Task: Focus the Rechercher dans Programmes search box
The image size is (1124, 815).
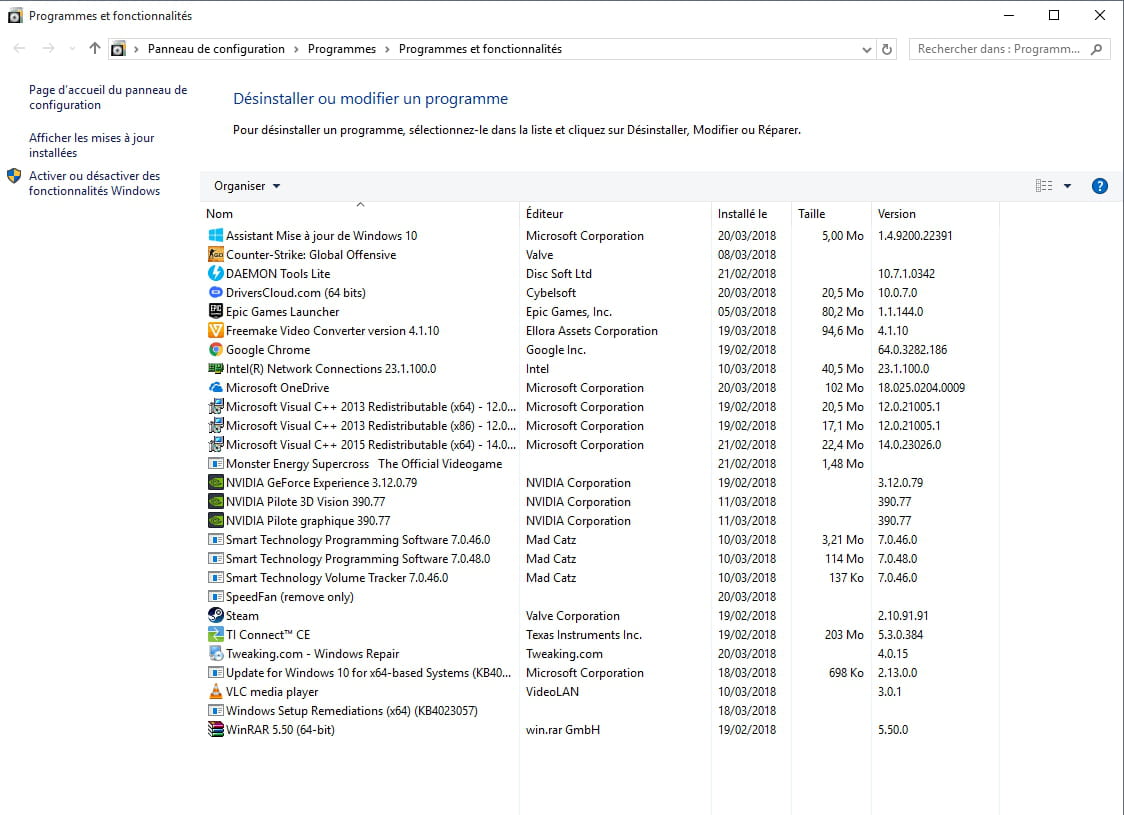Action: pyautogui.click(x=998, y=49)
